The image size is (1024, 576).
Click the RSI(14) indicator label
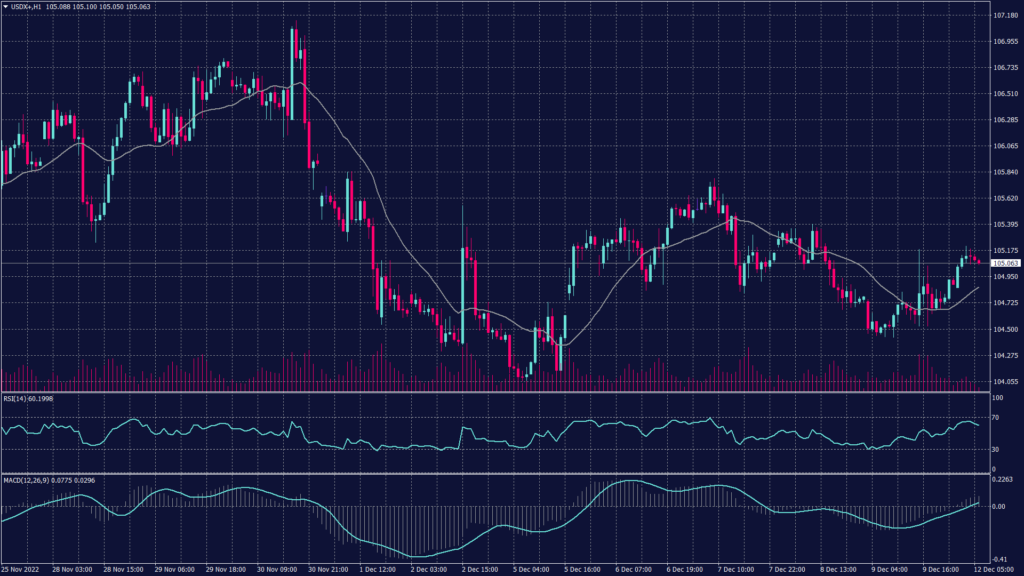pyautogui.click(x=18, y=400)
